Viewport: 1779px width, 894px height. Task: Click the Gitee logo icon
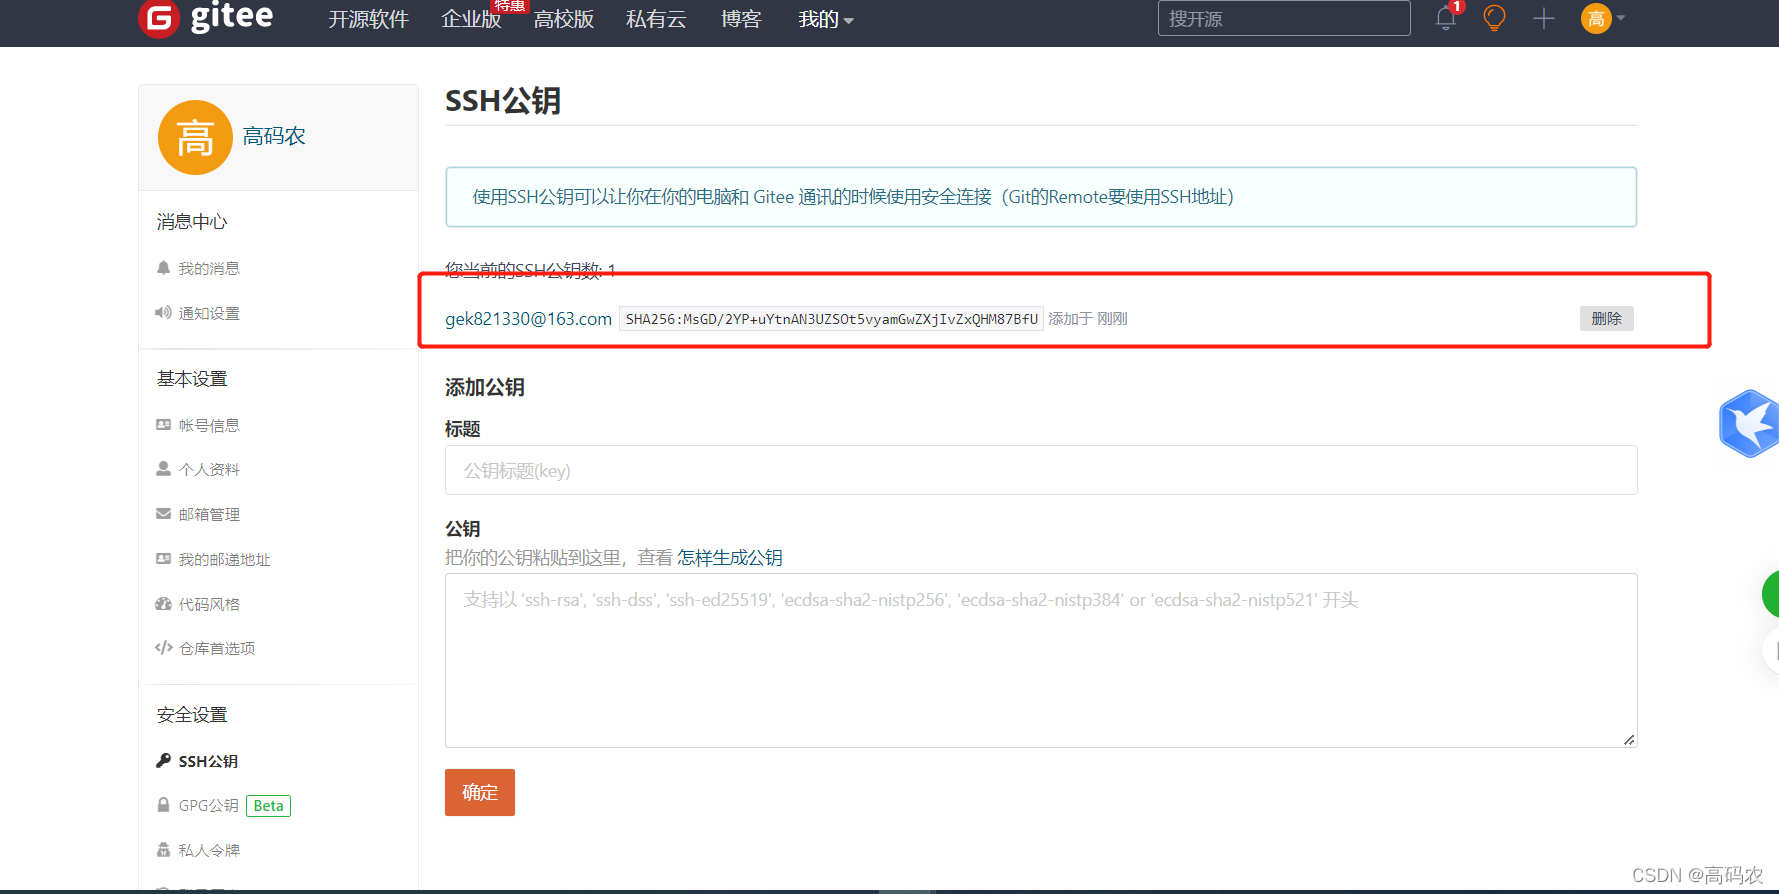(x=158, y=18)
